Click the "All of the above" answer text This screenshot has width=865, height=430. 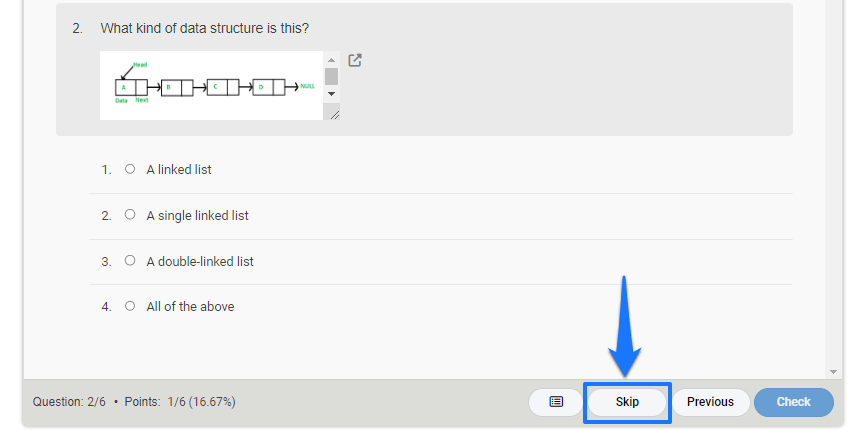click(190, 306)
